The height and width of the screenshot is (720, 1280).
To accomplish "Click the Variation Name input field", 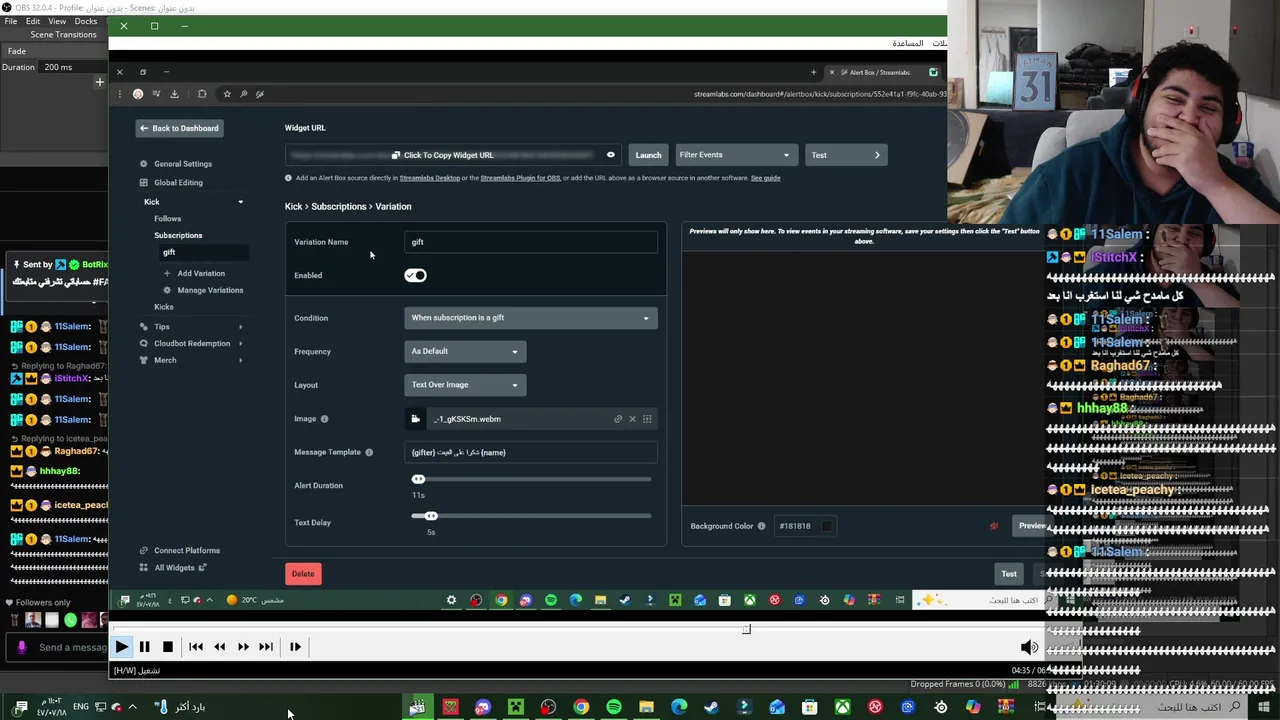I will pyautogui.click(x=531, y=242).
